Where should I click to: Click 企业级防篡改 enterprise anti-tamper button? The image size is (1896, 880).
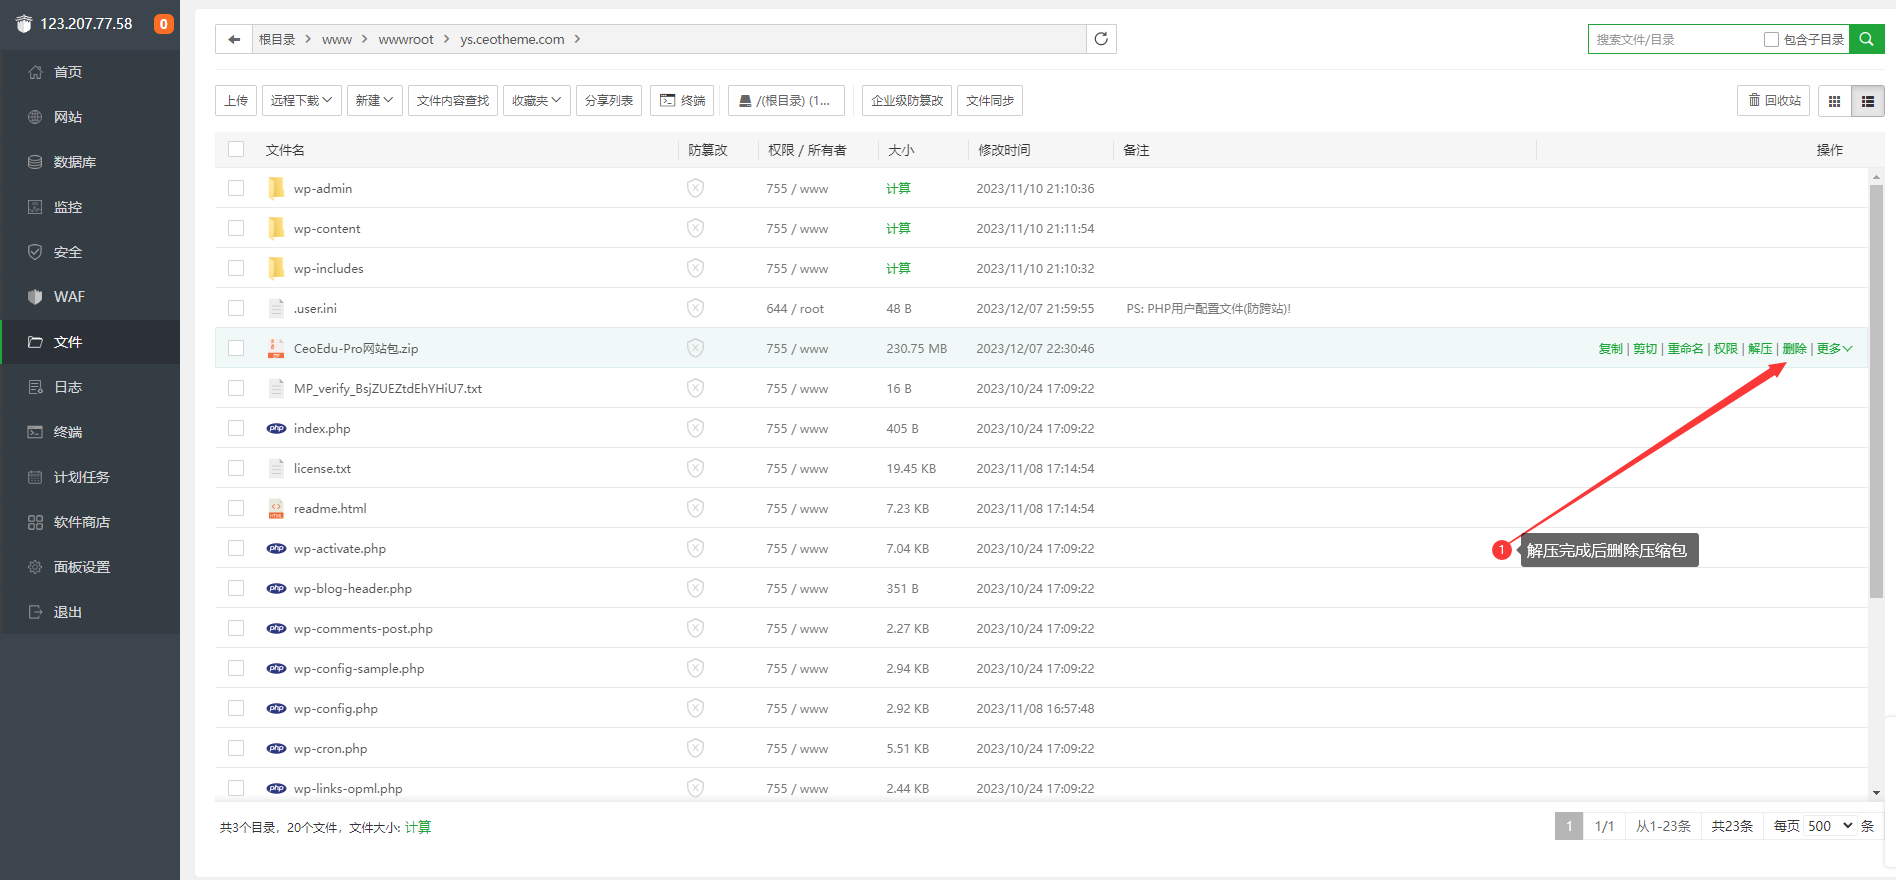click(907, 101)
